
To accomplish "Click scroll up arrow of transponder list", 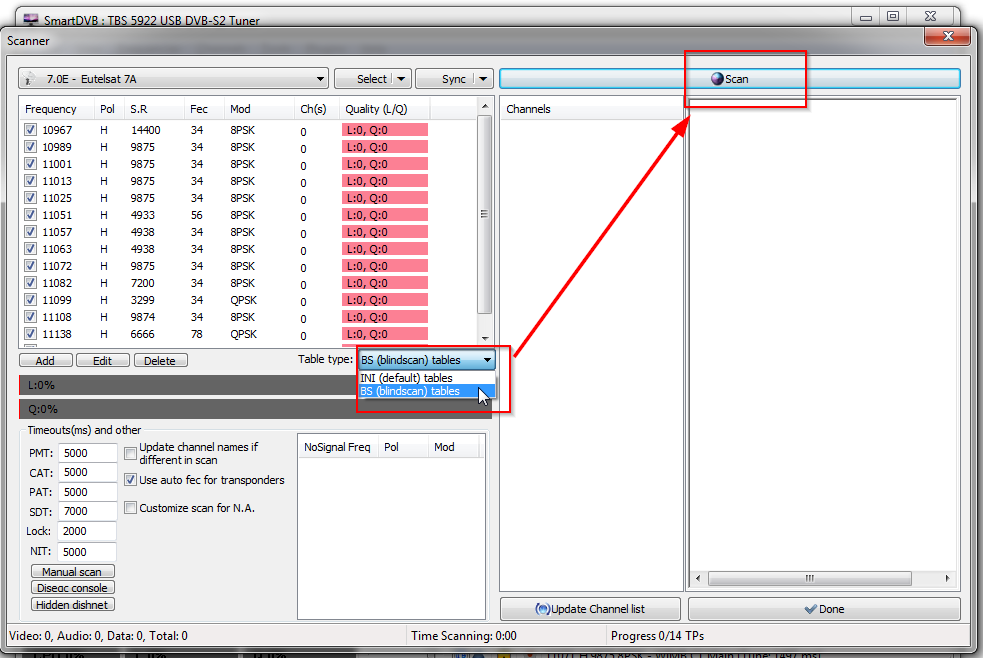I will tap(485, 107).
